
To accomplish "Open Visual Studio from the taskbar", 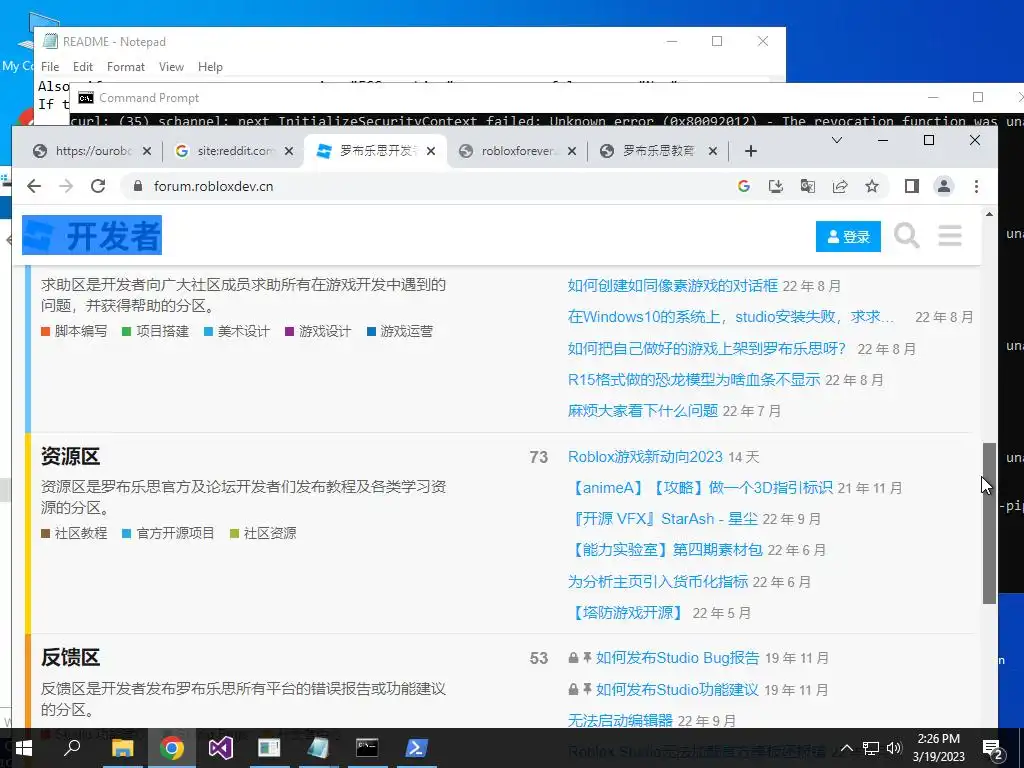I will [220, 748].
